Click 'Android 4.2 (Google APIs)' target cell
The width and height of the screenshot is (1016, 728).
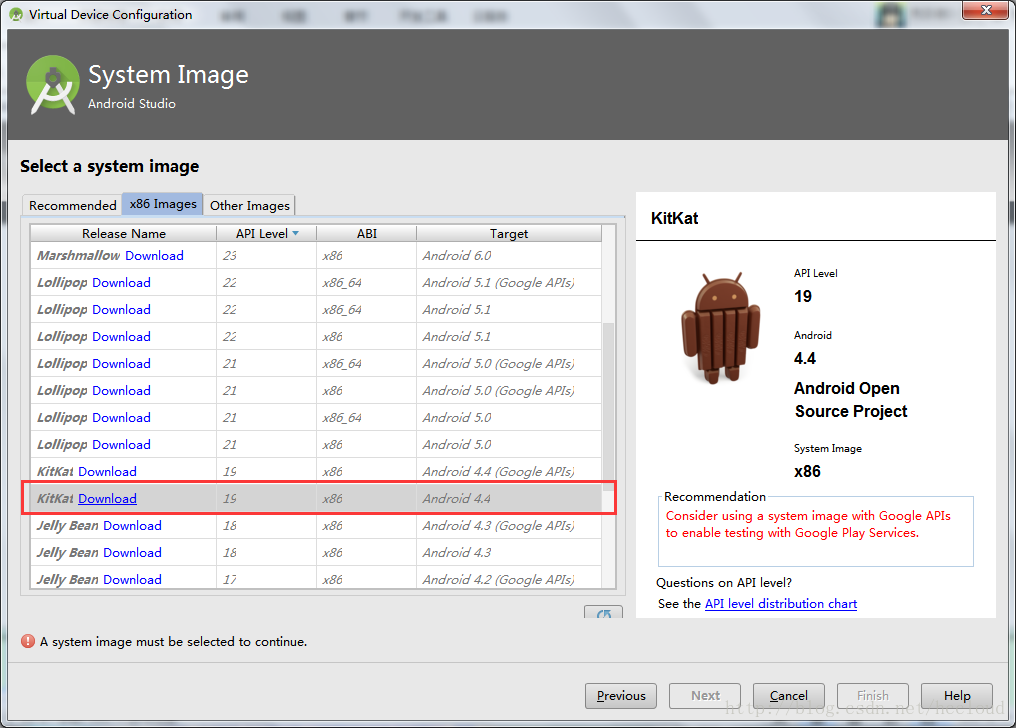[509, 580]
